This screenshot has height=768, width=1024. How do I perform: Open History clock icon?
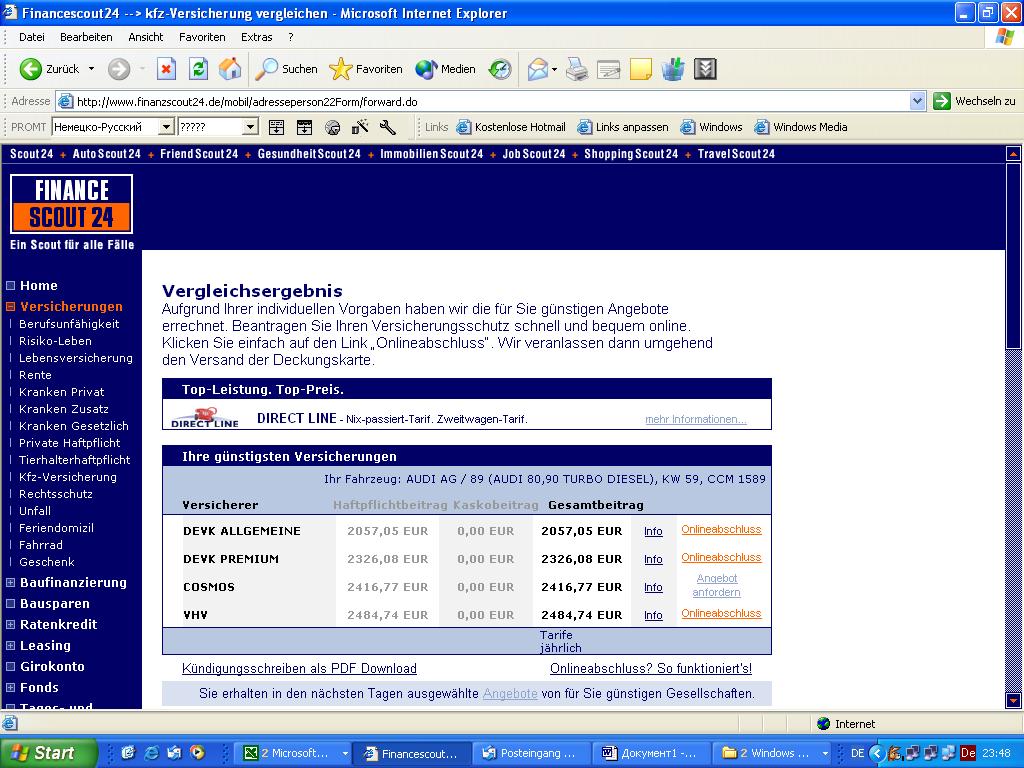(x=500, y=69)
